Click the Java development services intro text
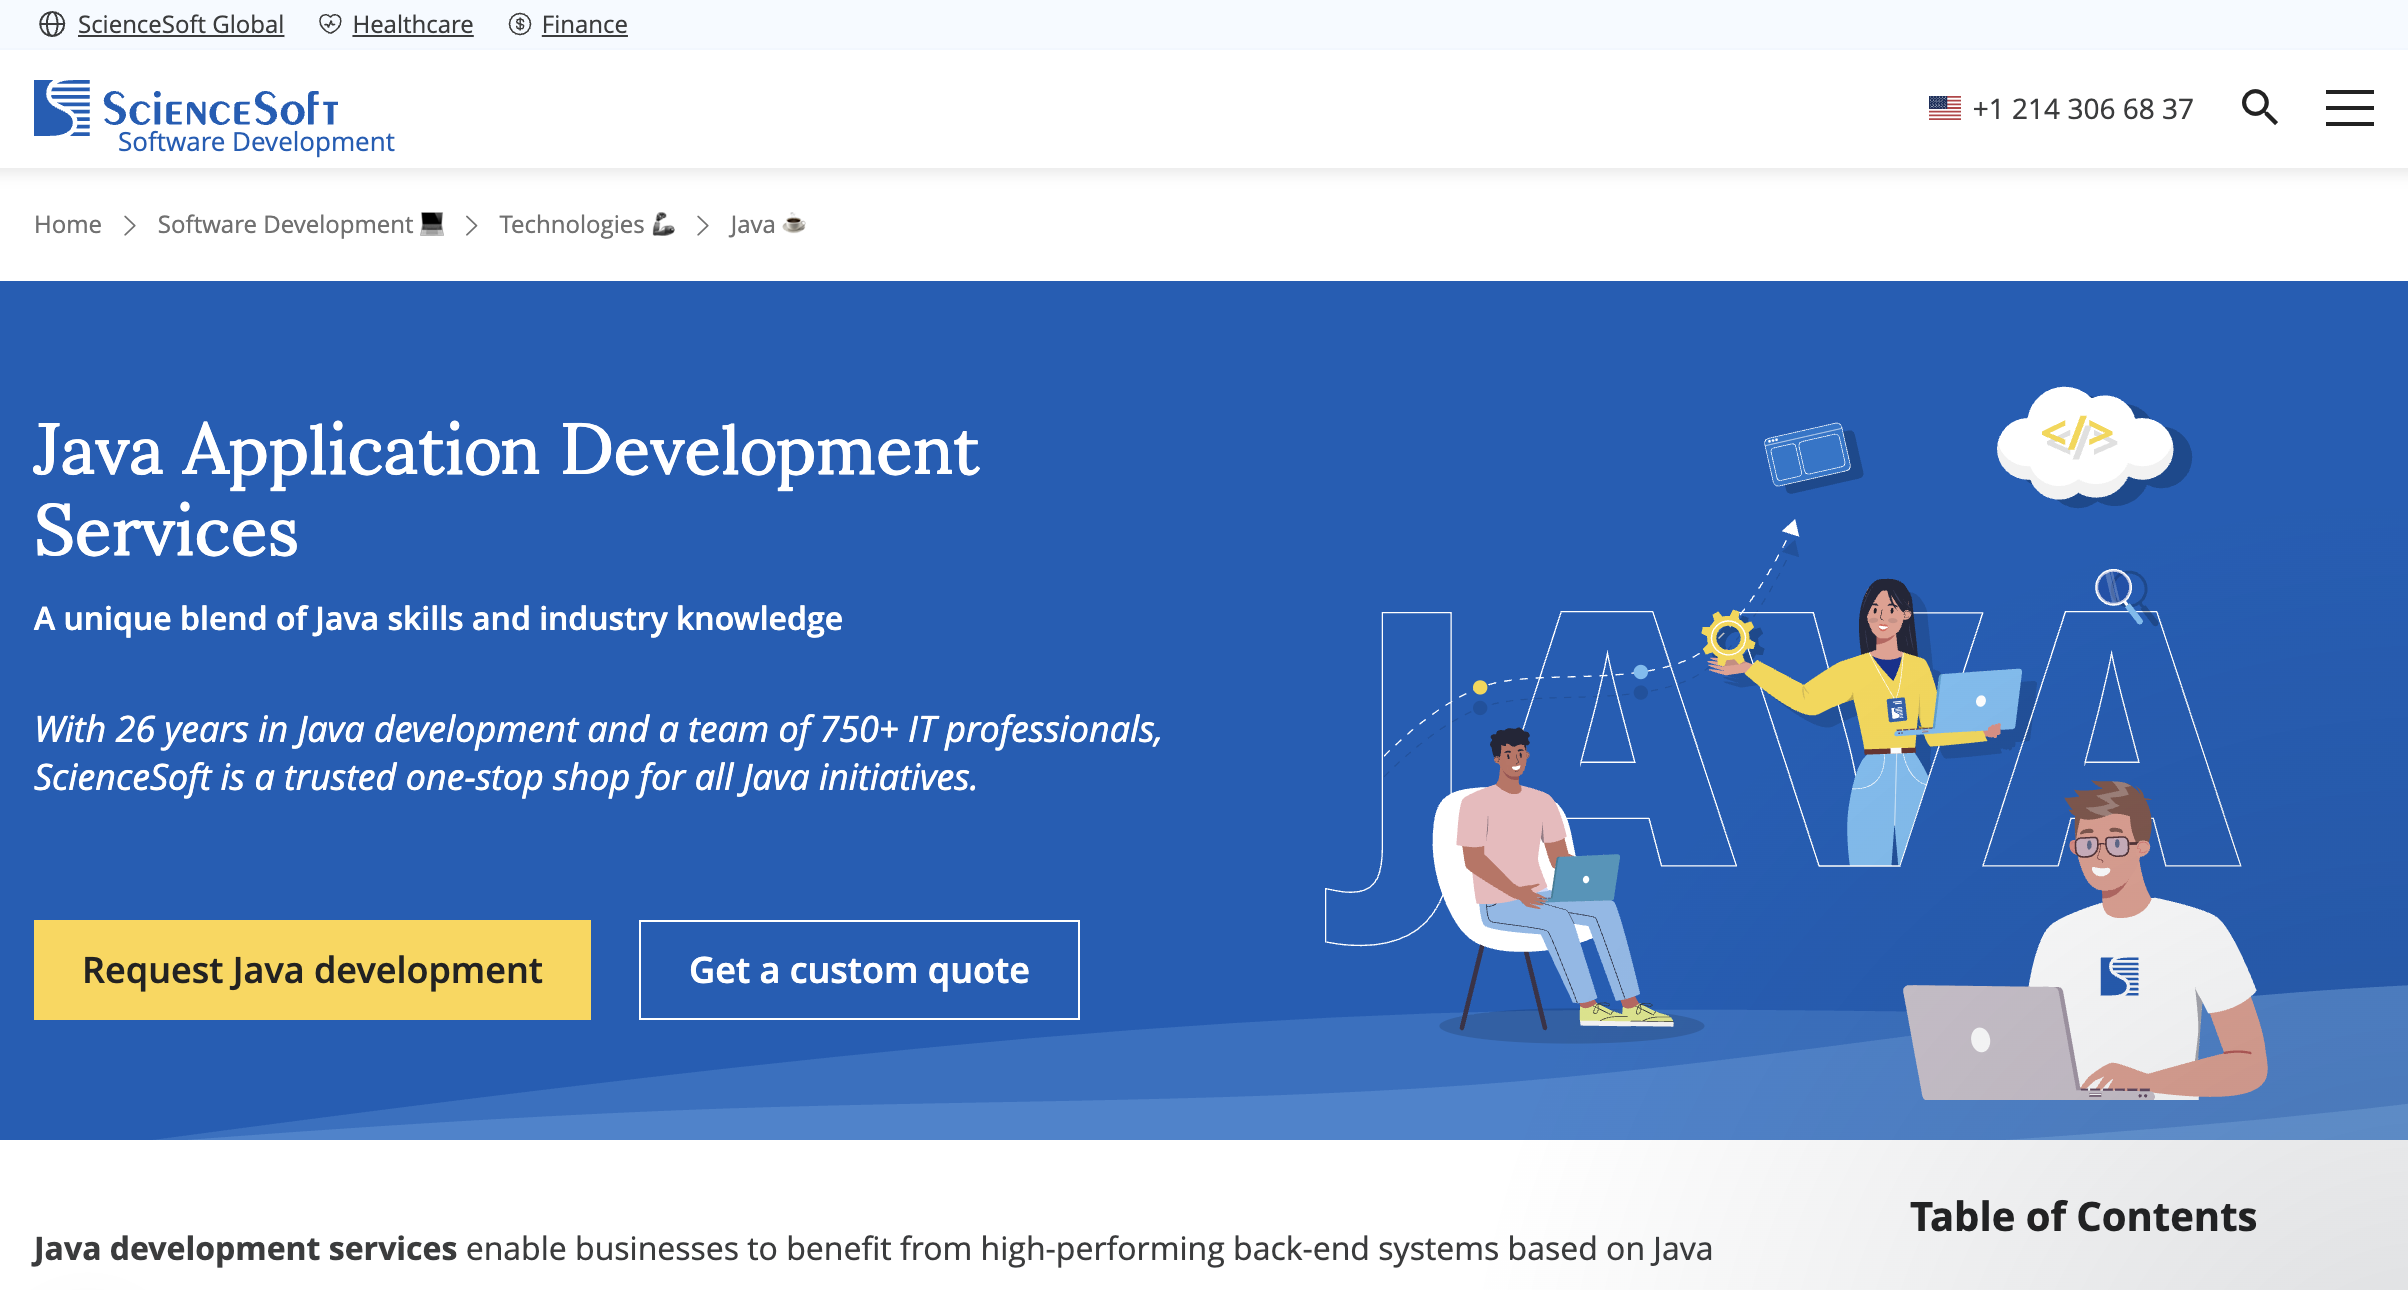Image resolution: width=2408 pixels, height=1290 pixels. pyautogui.click(x=873, y=1249)
